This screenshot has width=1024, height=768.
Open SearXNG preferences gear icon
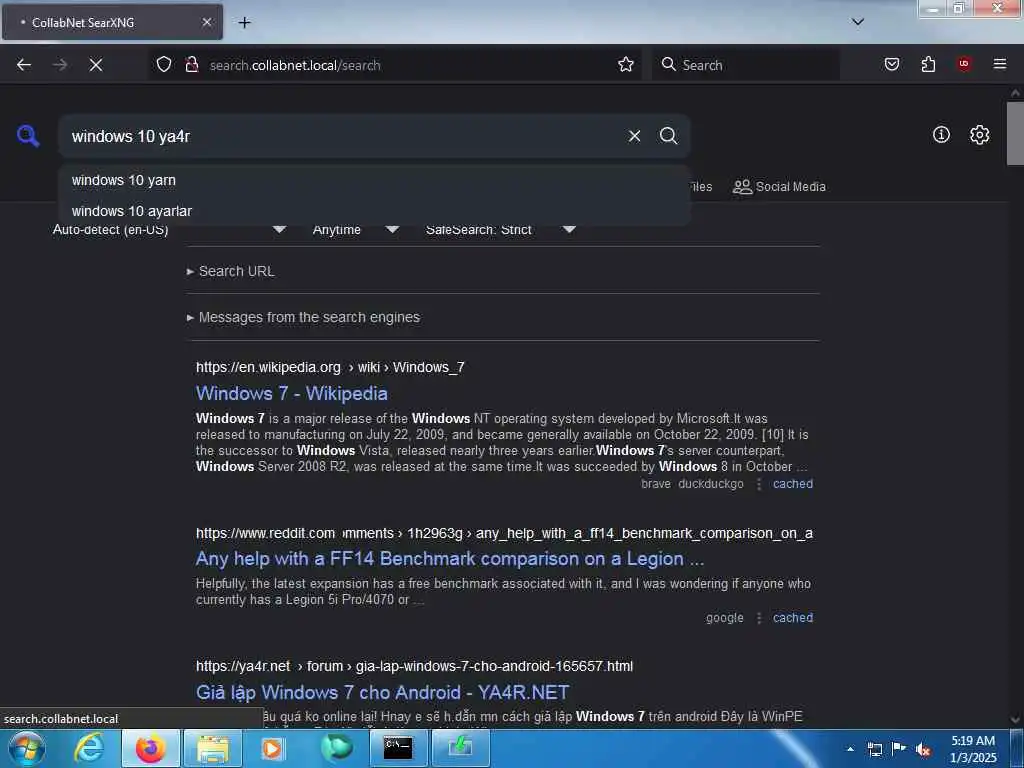[979, 135]
